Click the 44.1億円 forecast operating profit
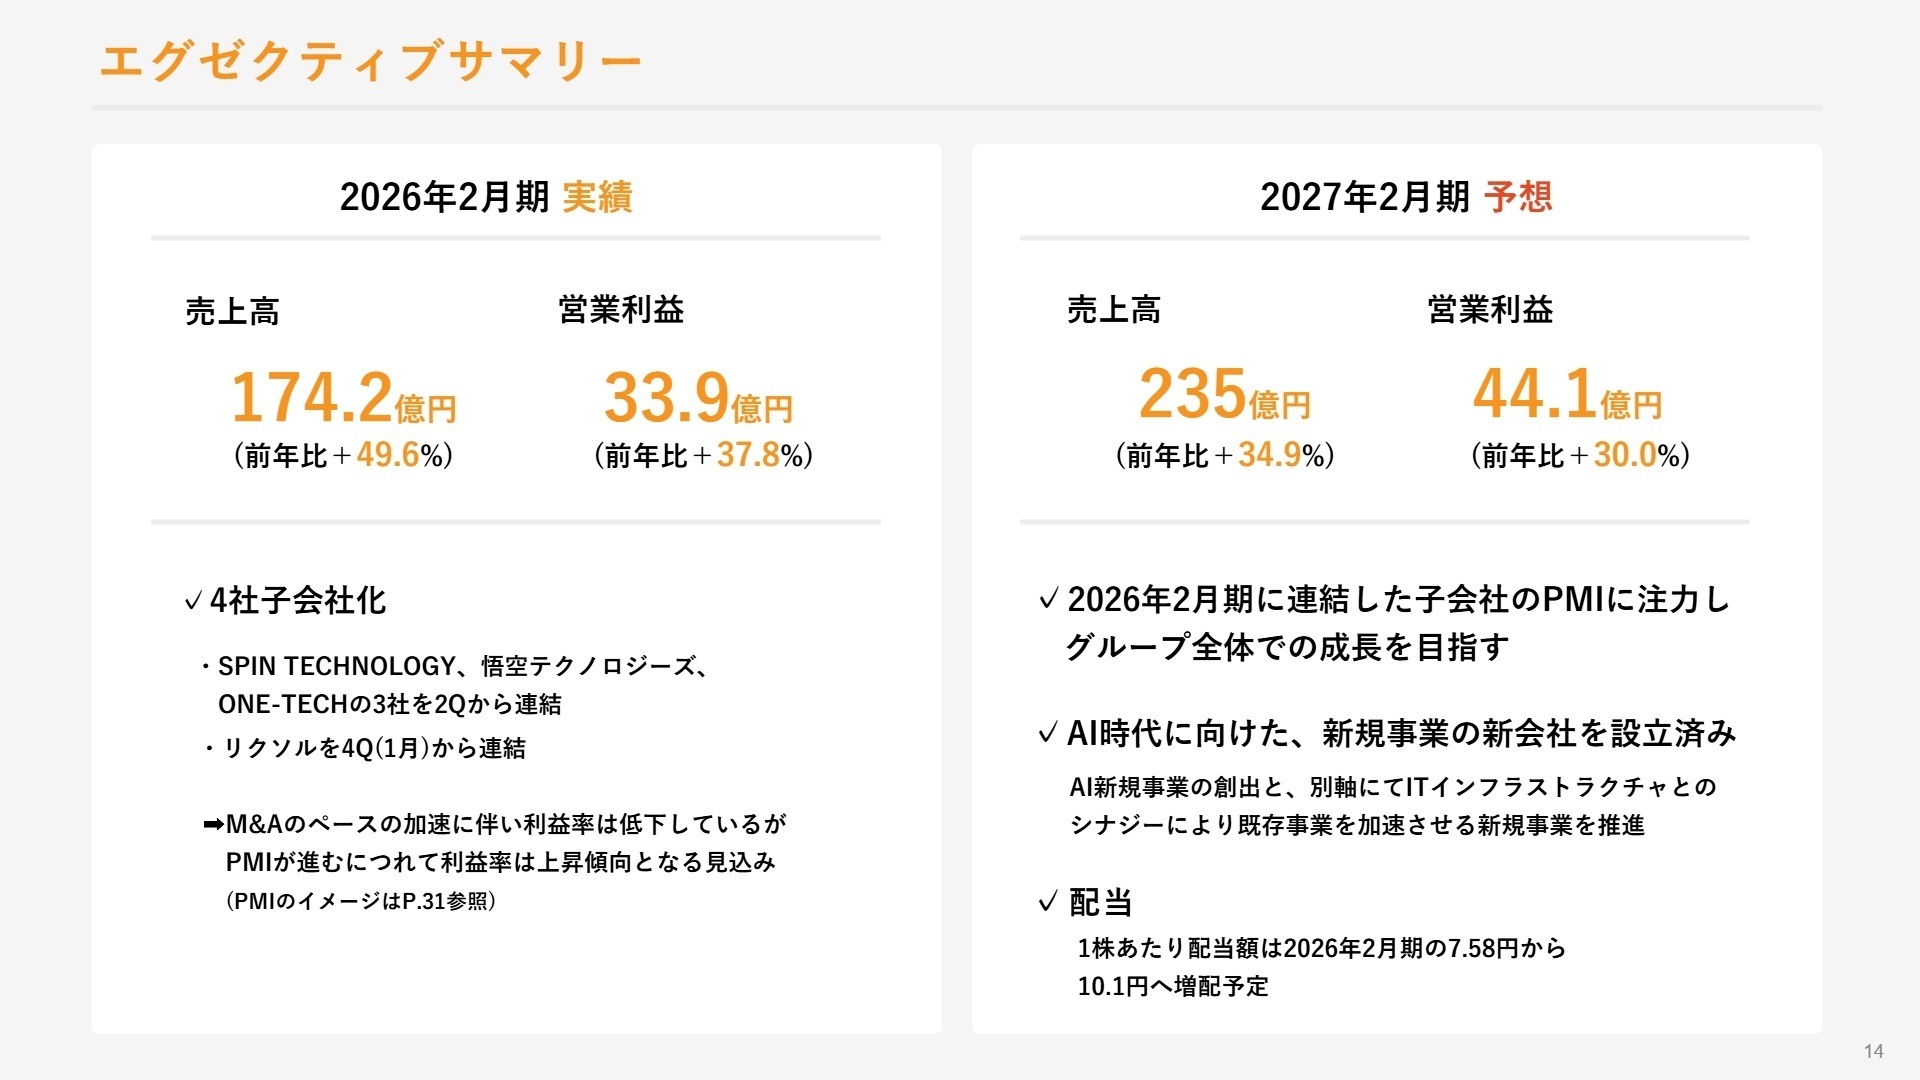This screenshot has width=1920, height=1080. 1567,394
